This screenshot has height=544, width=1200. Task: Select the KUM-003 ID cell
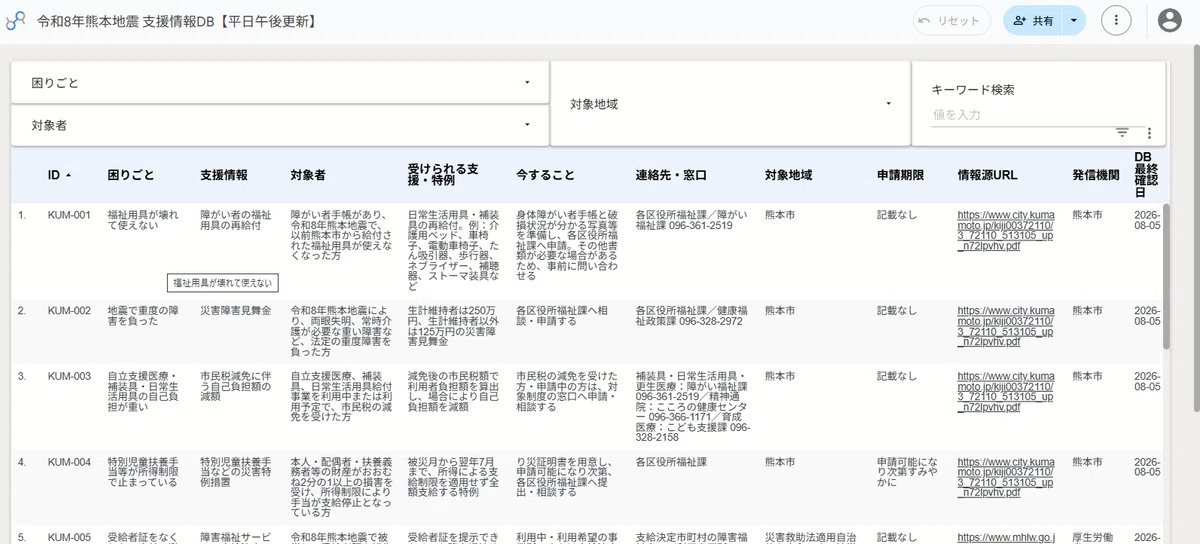[x=69, y=376]
